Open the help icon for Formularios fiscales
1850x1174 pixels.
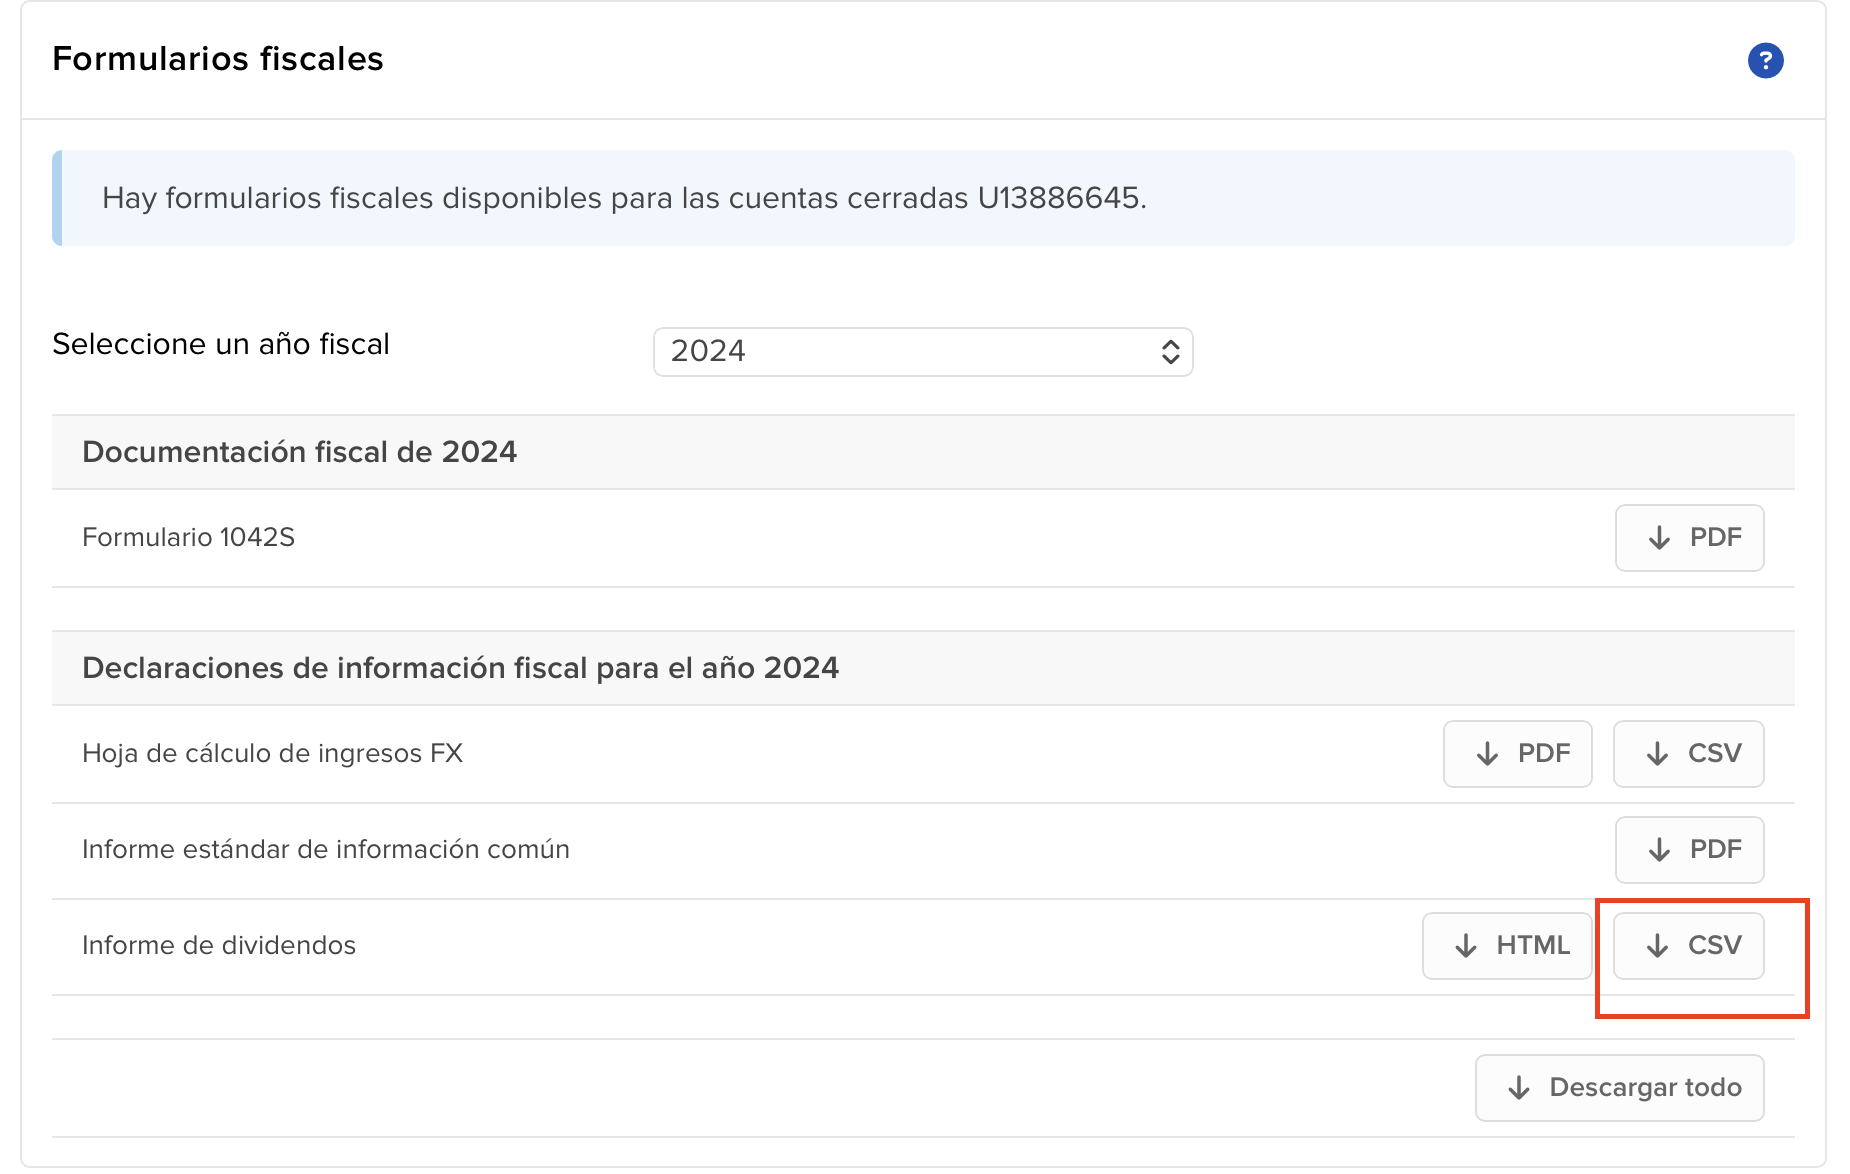click(x=1766, y=60)
